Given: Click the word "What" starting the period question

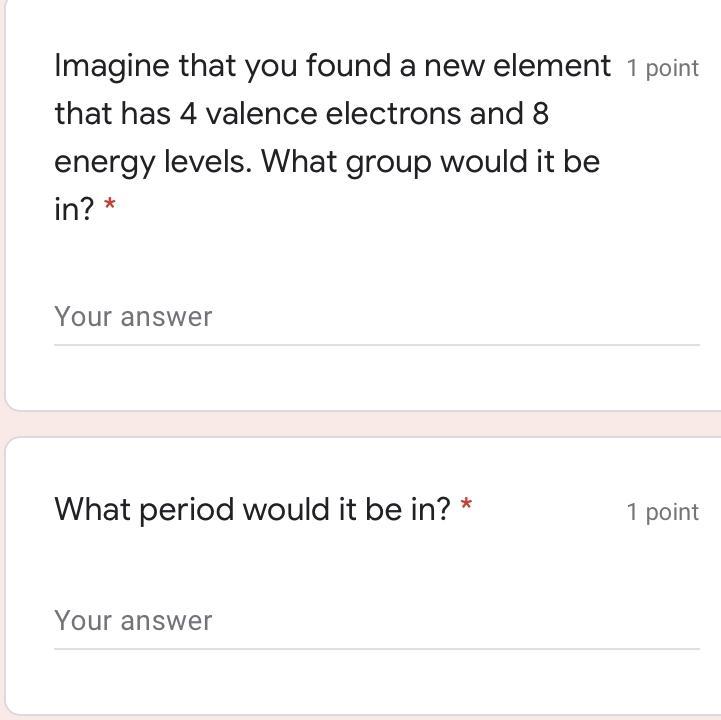Looking at the screenshot, I should click(x=93, y=510).
